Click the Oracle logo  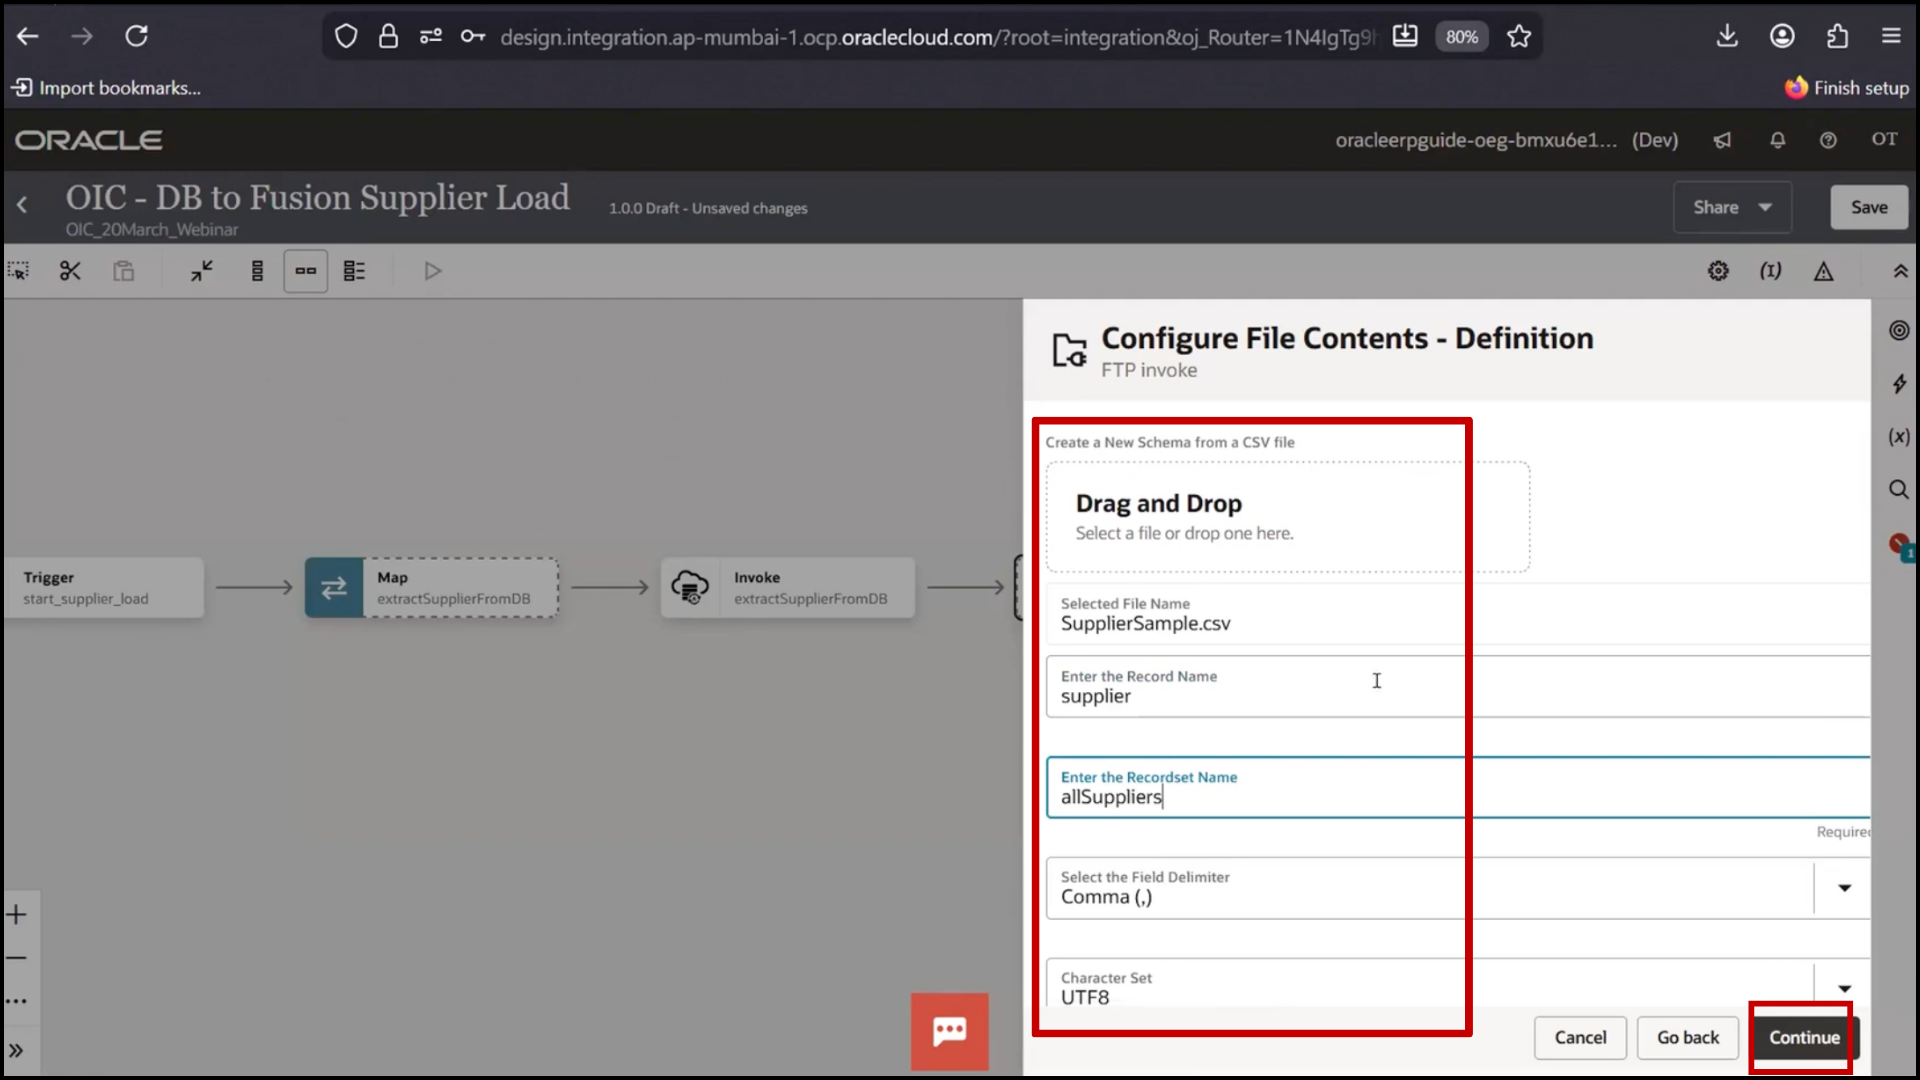pos(89,140)
